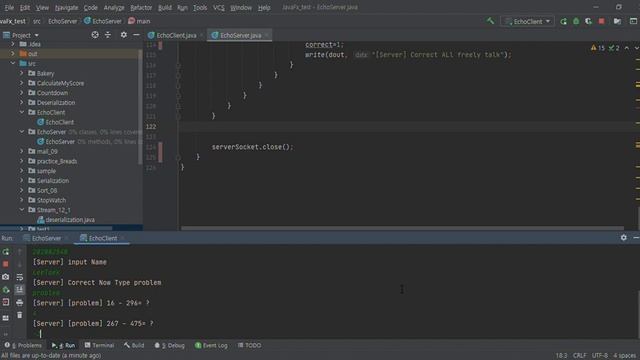Hide the Run panel with the minus icon

point(636,238)
